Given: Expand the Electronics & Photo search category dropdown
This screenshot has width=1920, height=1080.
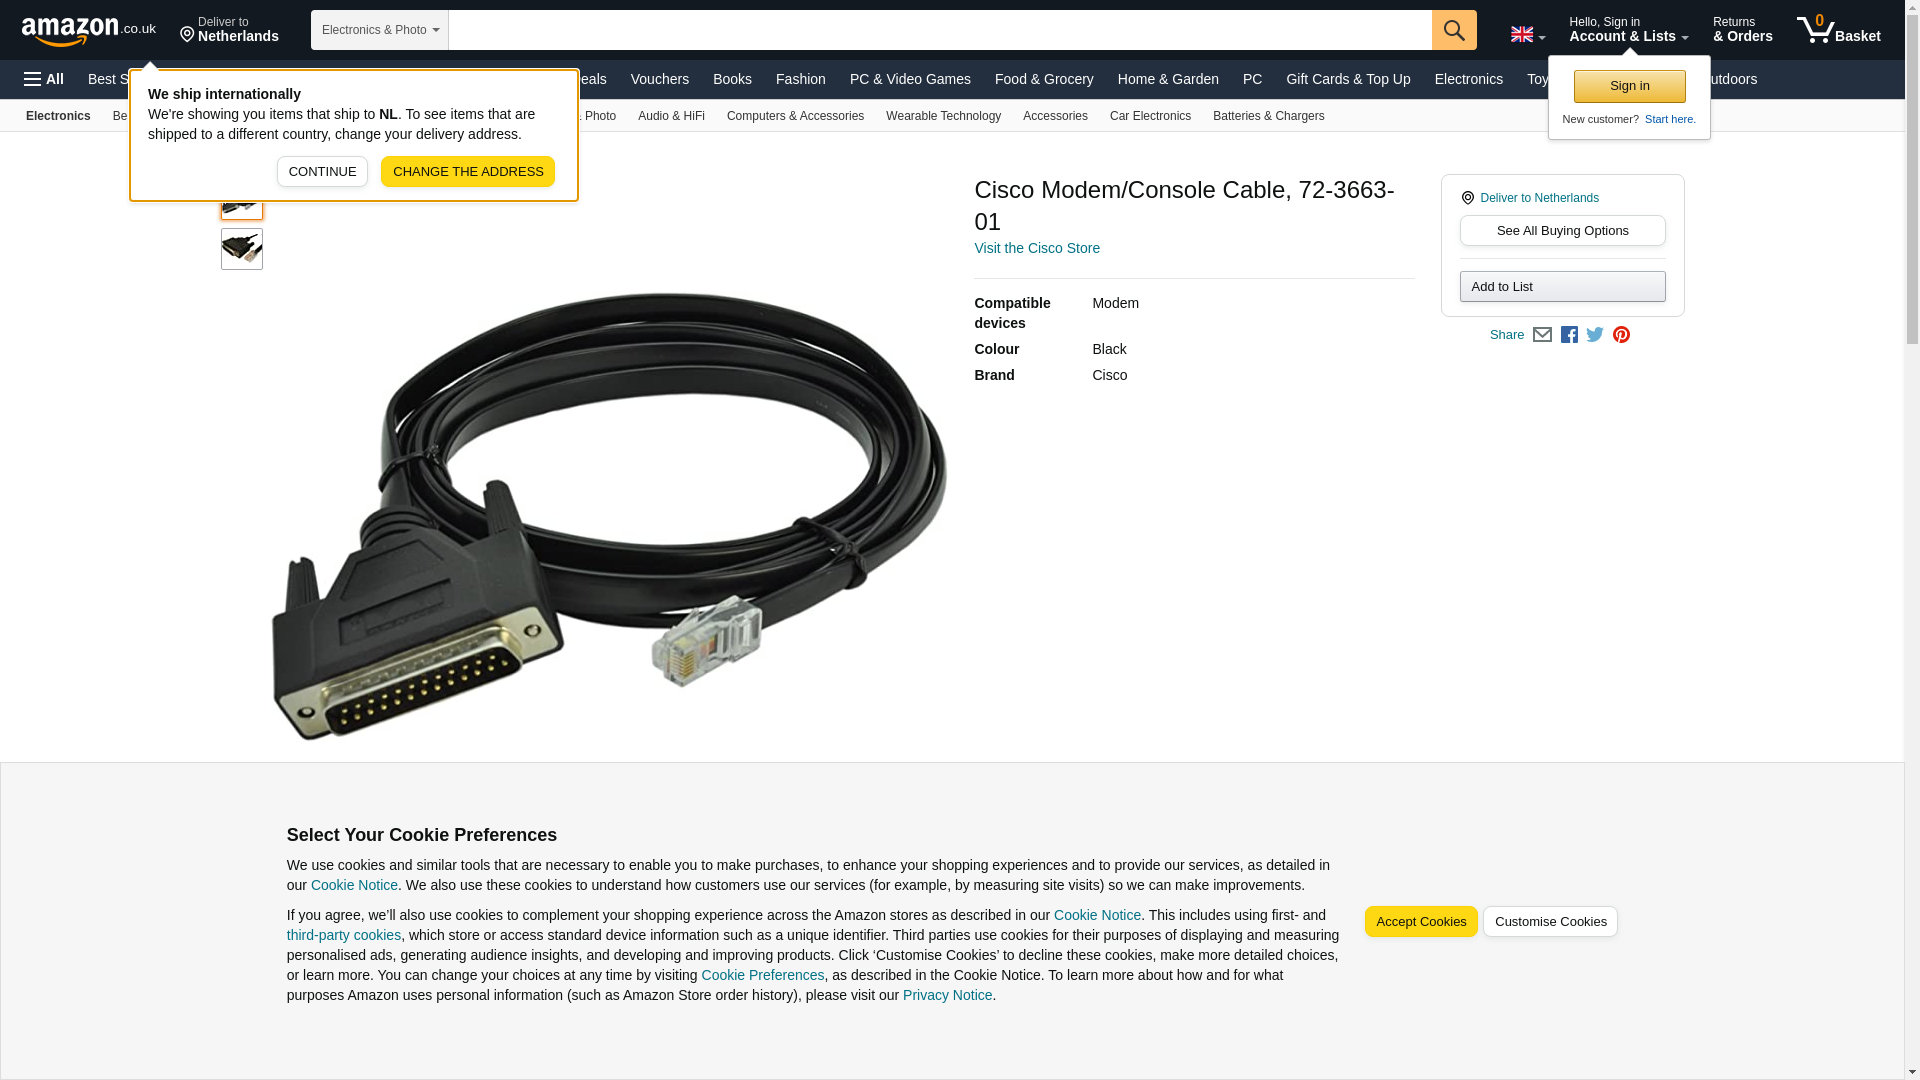Looking at the screenshot, I should [x=380, y=30].
